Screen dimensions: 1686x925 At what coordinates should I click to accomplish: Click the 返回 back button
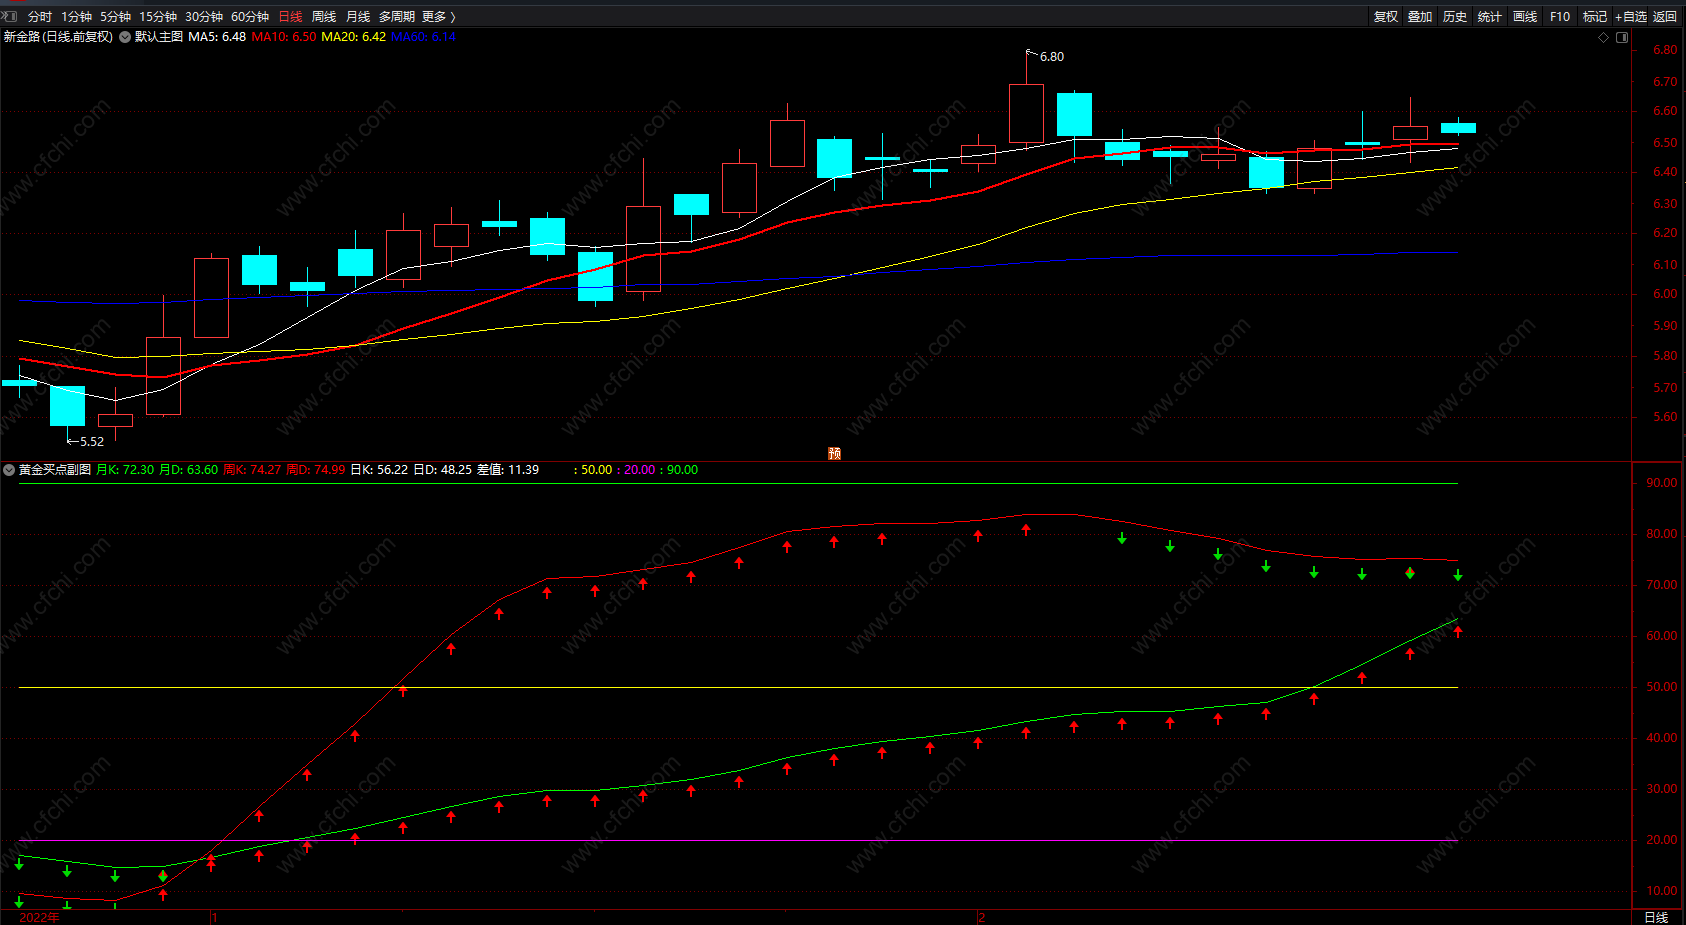[1665, 16]
